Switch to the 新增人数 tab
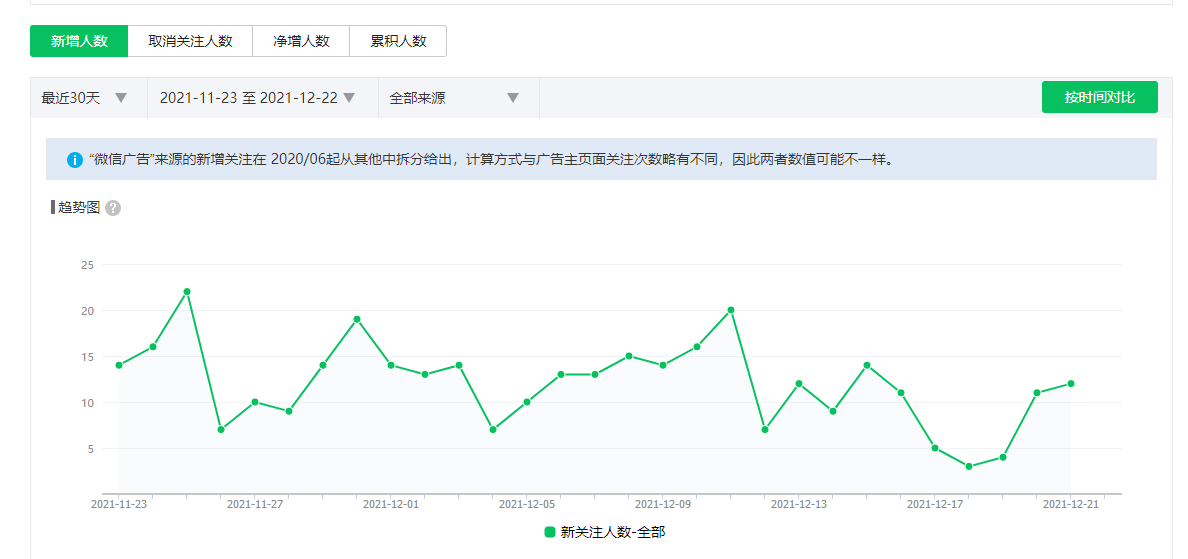This screenshot has height=559, width=1188. (x=79, y=41)
